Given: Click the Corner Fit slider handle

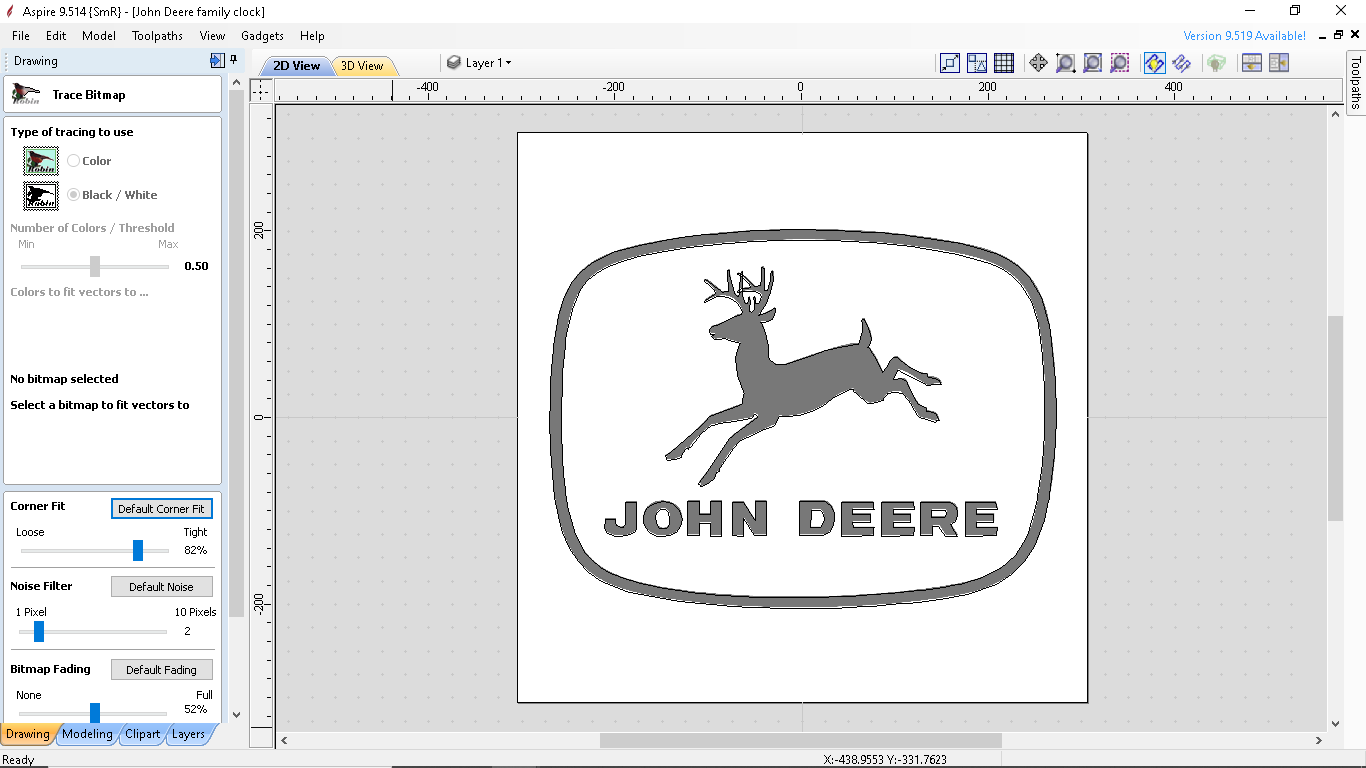Looking at the screenshot, I should click(x=138, y=550).
